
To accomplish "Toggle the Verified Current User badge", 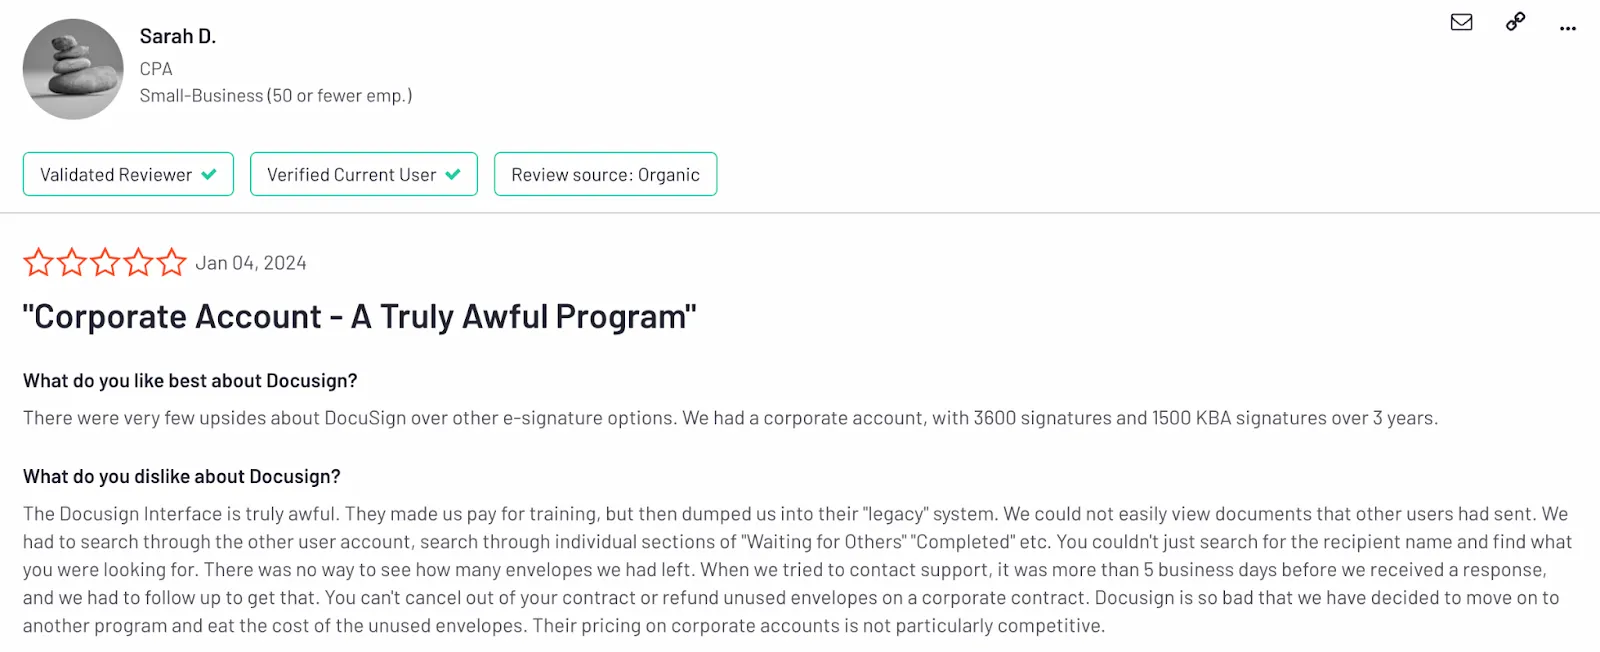I will pyautogui.click(x=363, y=174).
